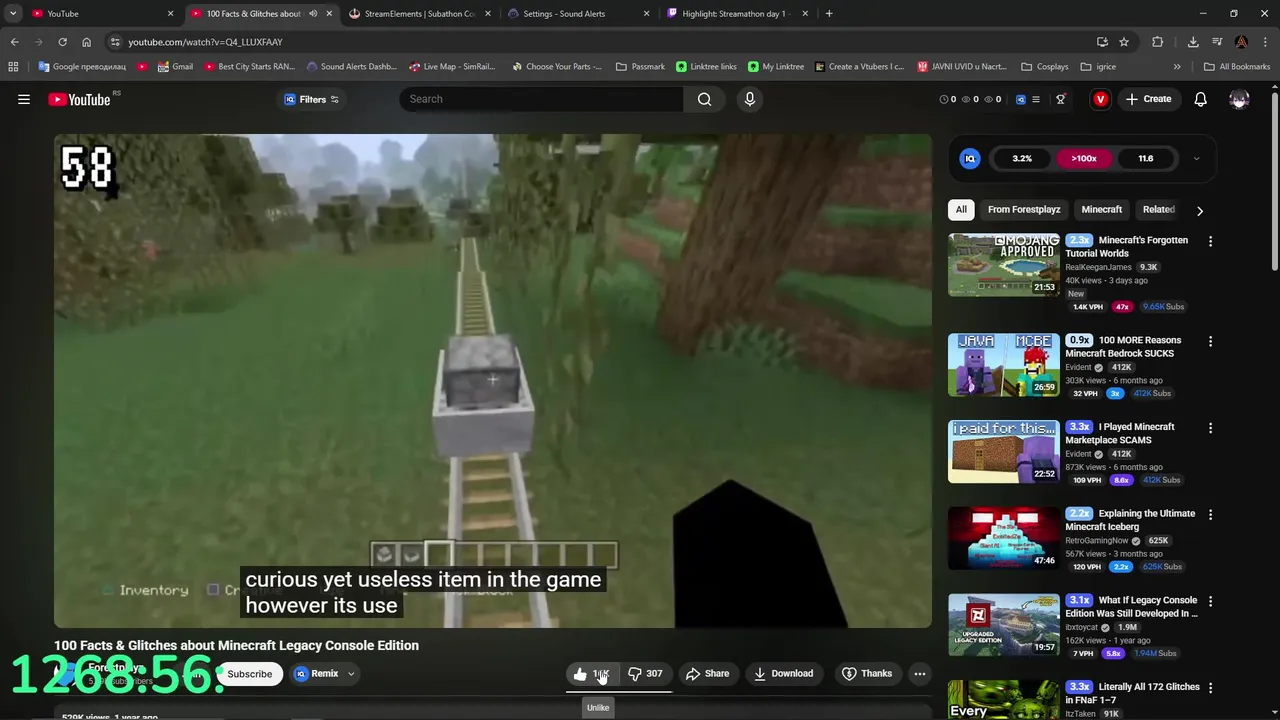The image size is (1280, 720).
Task: Open the Gmail bookmark
Action: (175, 67)
